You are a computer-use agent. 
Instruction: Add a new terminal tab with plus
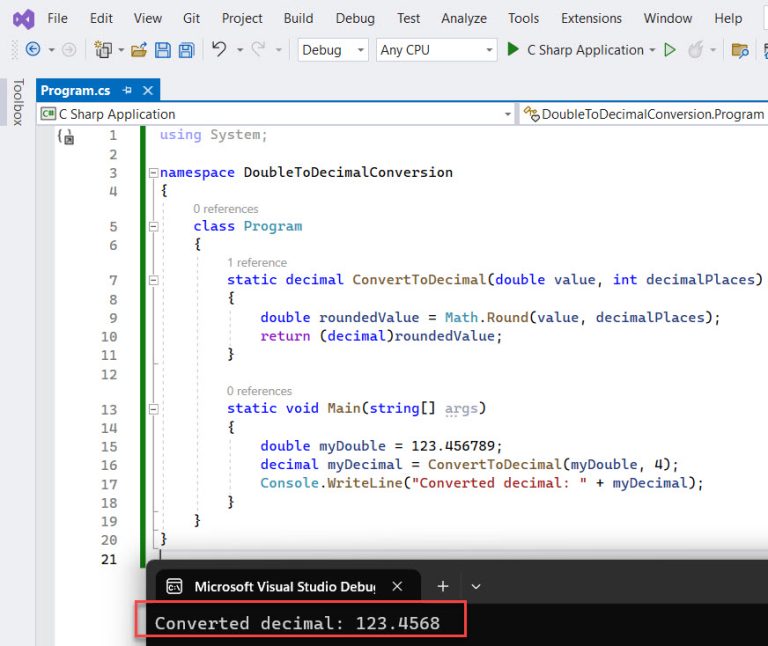click(443, 586)
